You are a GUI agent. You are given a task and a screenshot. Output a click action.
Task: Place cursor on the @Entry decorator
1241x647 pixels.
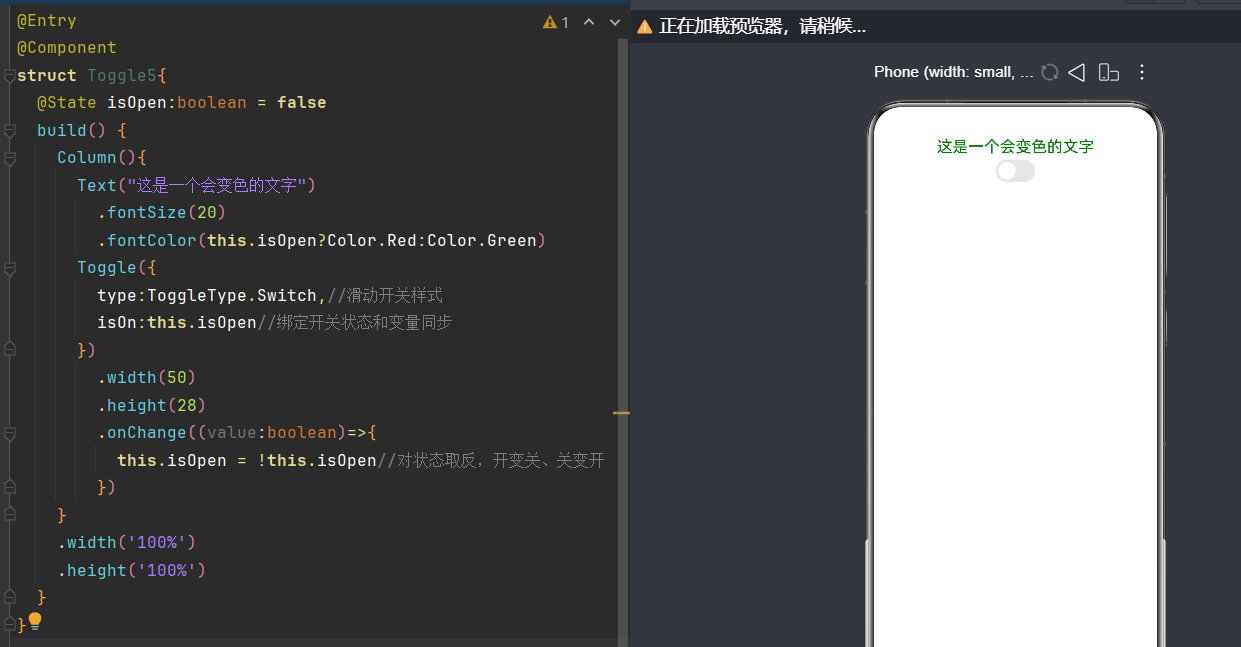point(46,20)
